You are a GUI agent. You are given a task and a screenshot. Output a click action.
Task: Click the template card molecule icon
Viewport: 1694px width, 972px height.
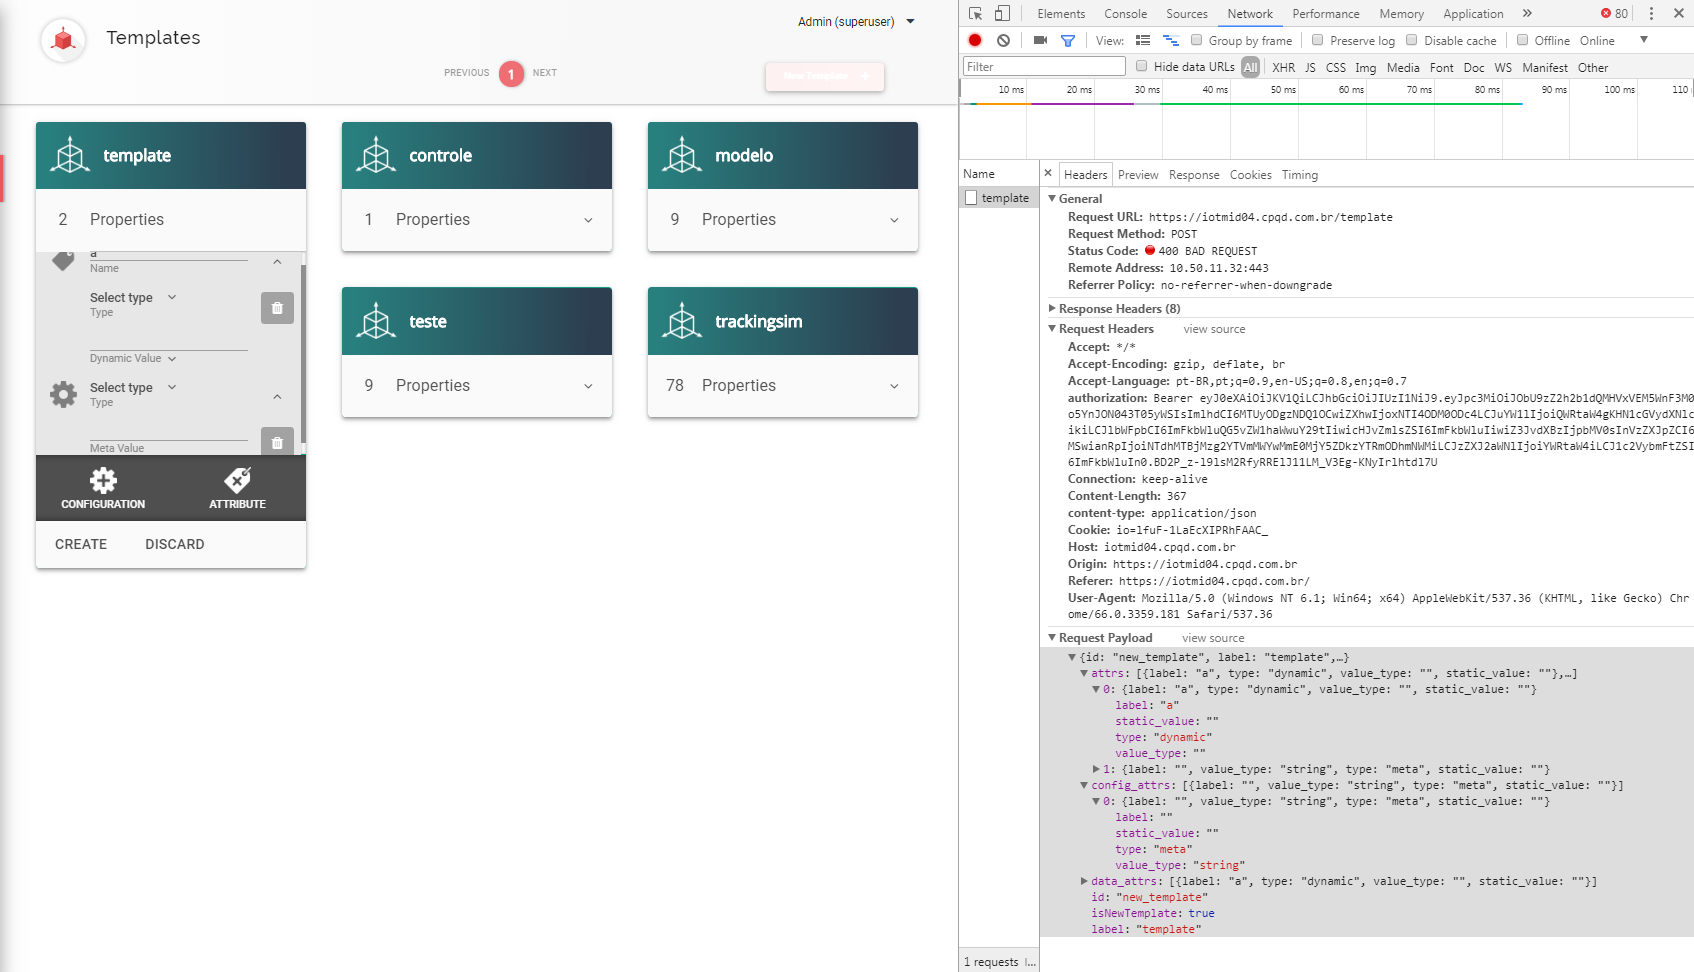pyautogui.click(x=70, y=155)
